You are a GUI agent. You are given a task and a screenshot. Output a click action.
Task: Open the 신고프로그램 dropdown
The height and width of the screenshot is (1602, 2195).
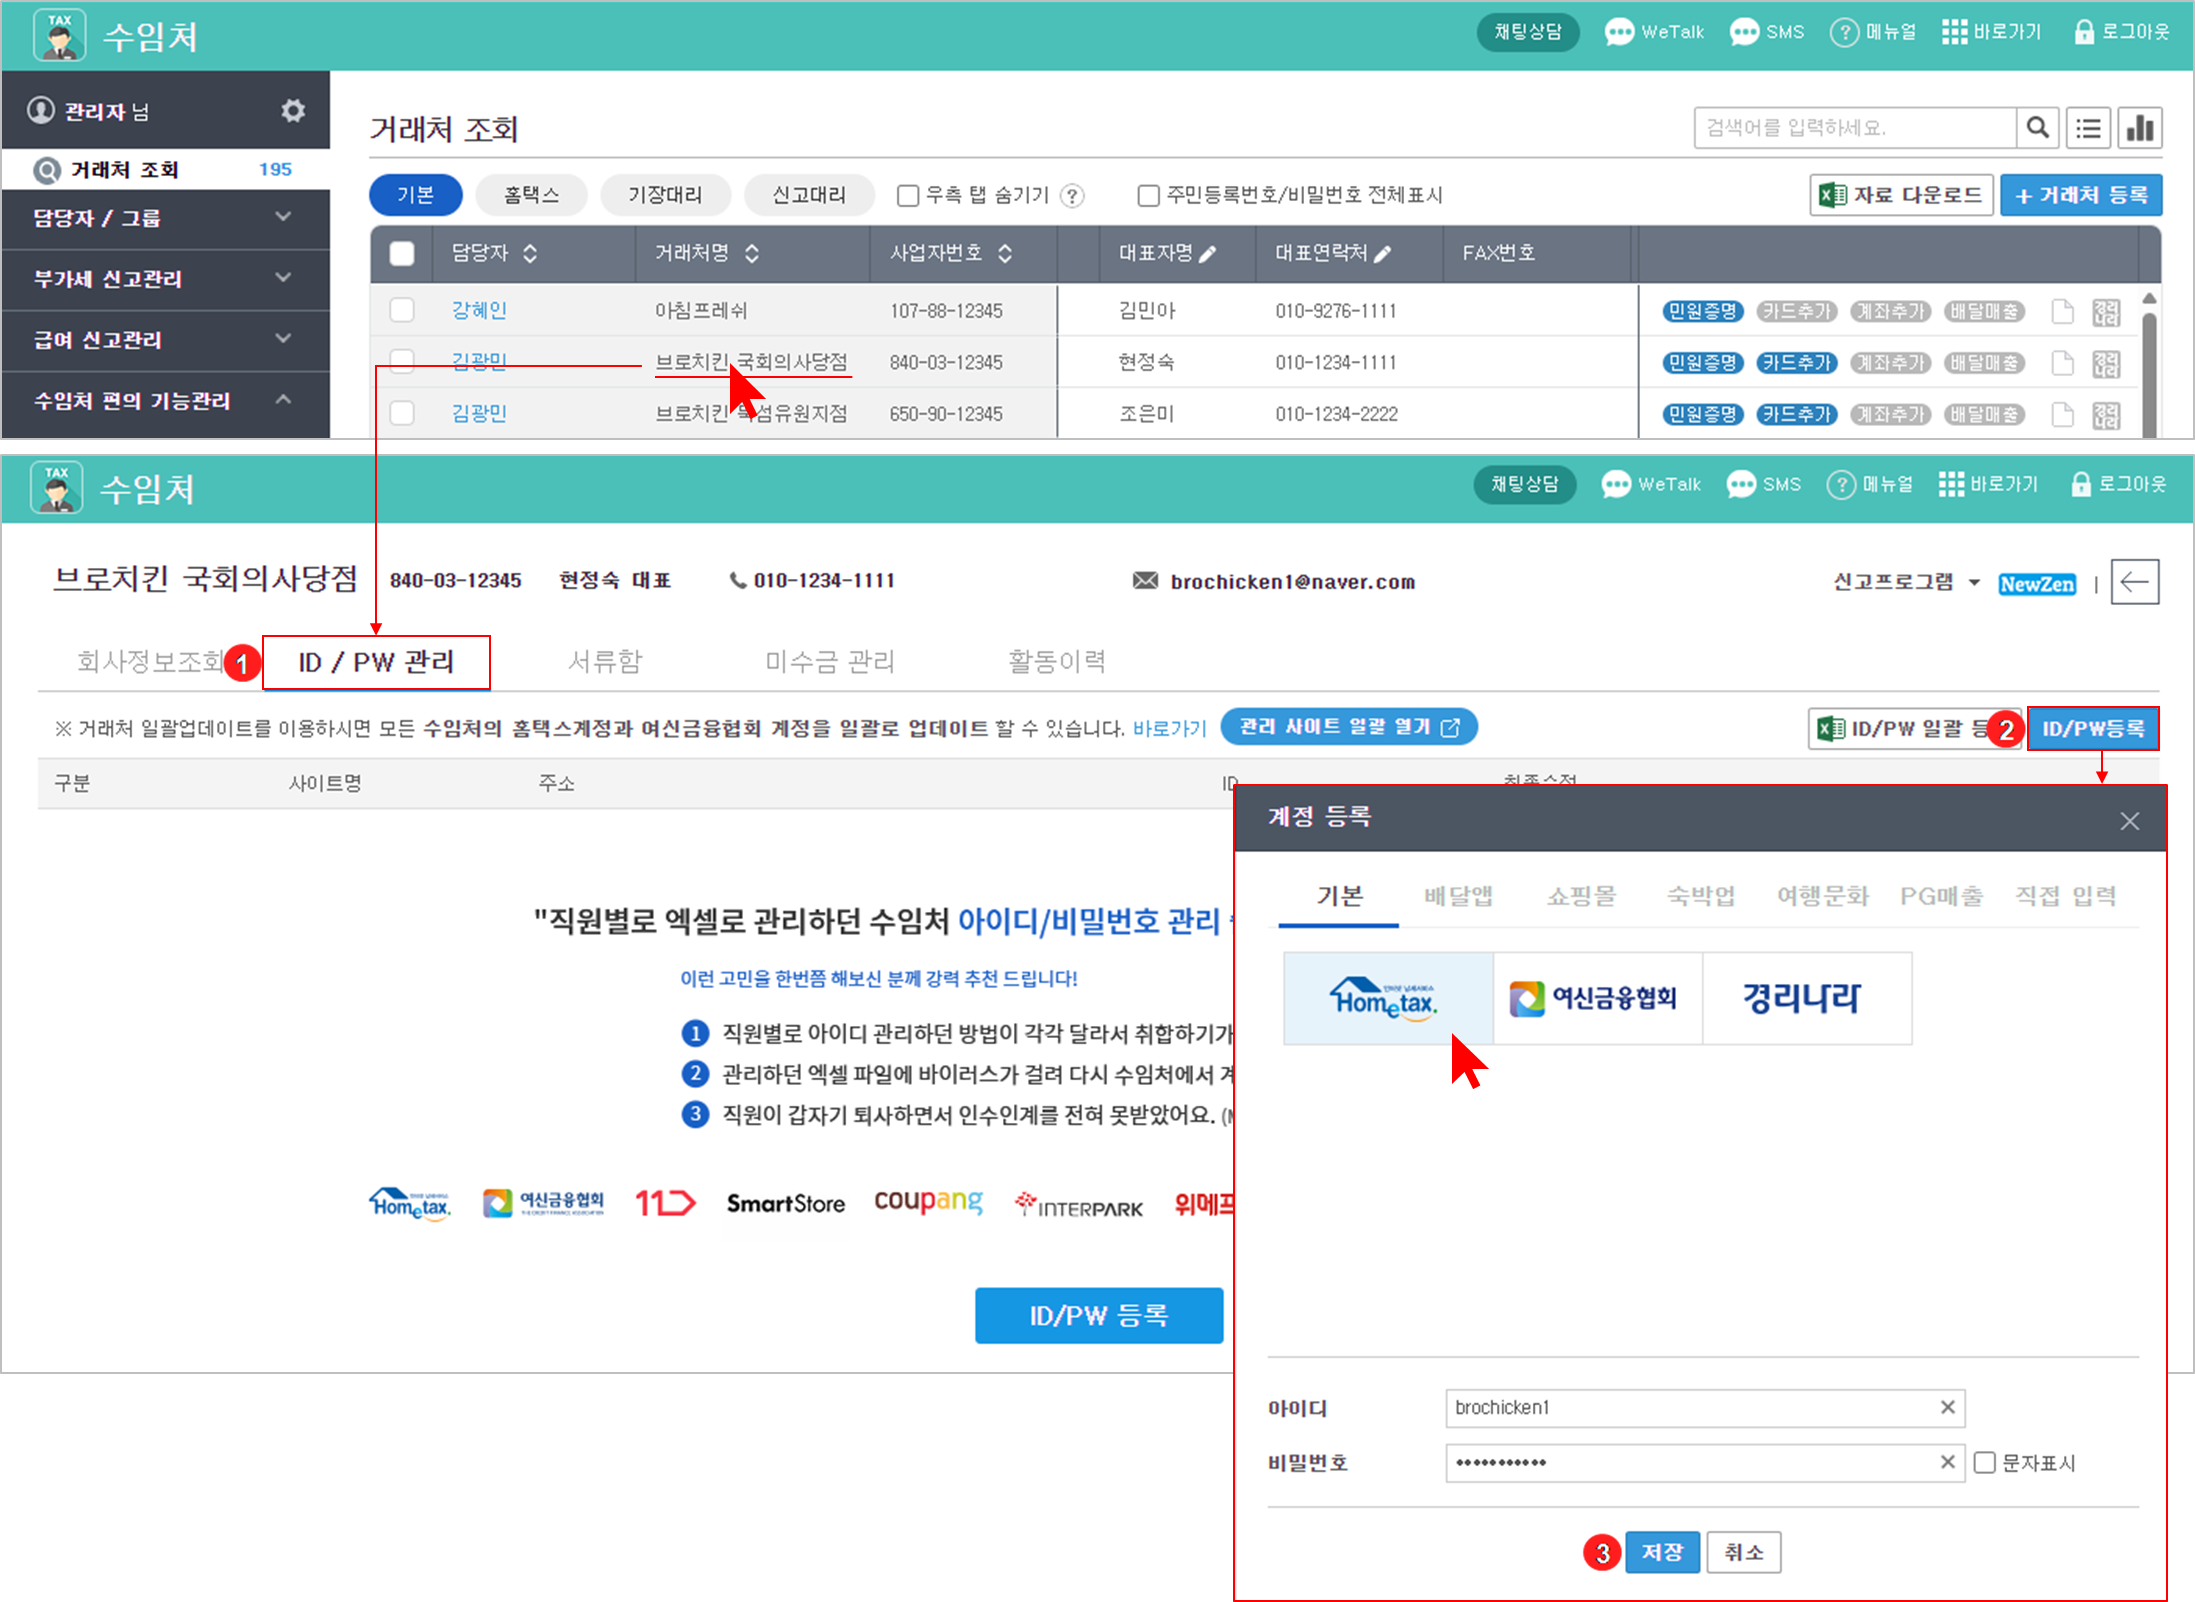pyautogui.click(x=1905, y=582)
